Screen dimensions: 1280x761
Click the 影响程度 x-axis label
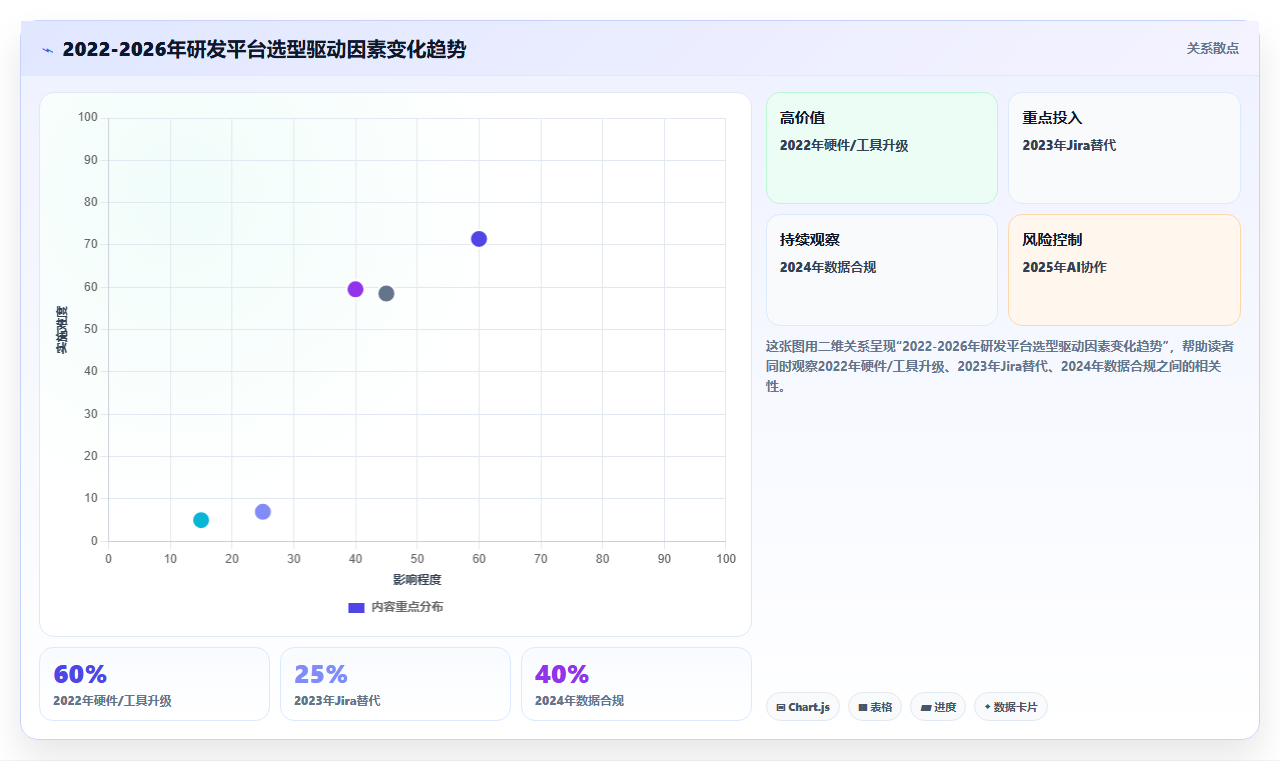coord(417,579)
